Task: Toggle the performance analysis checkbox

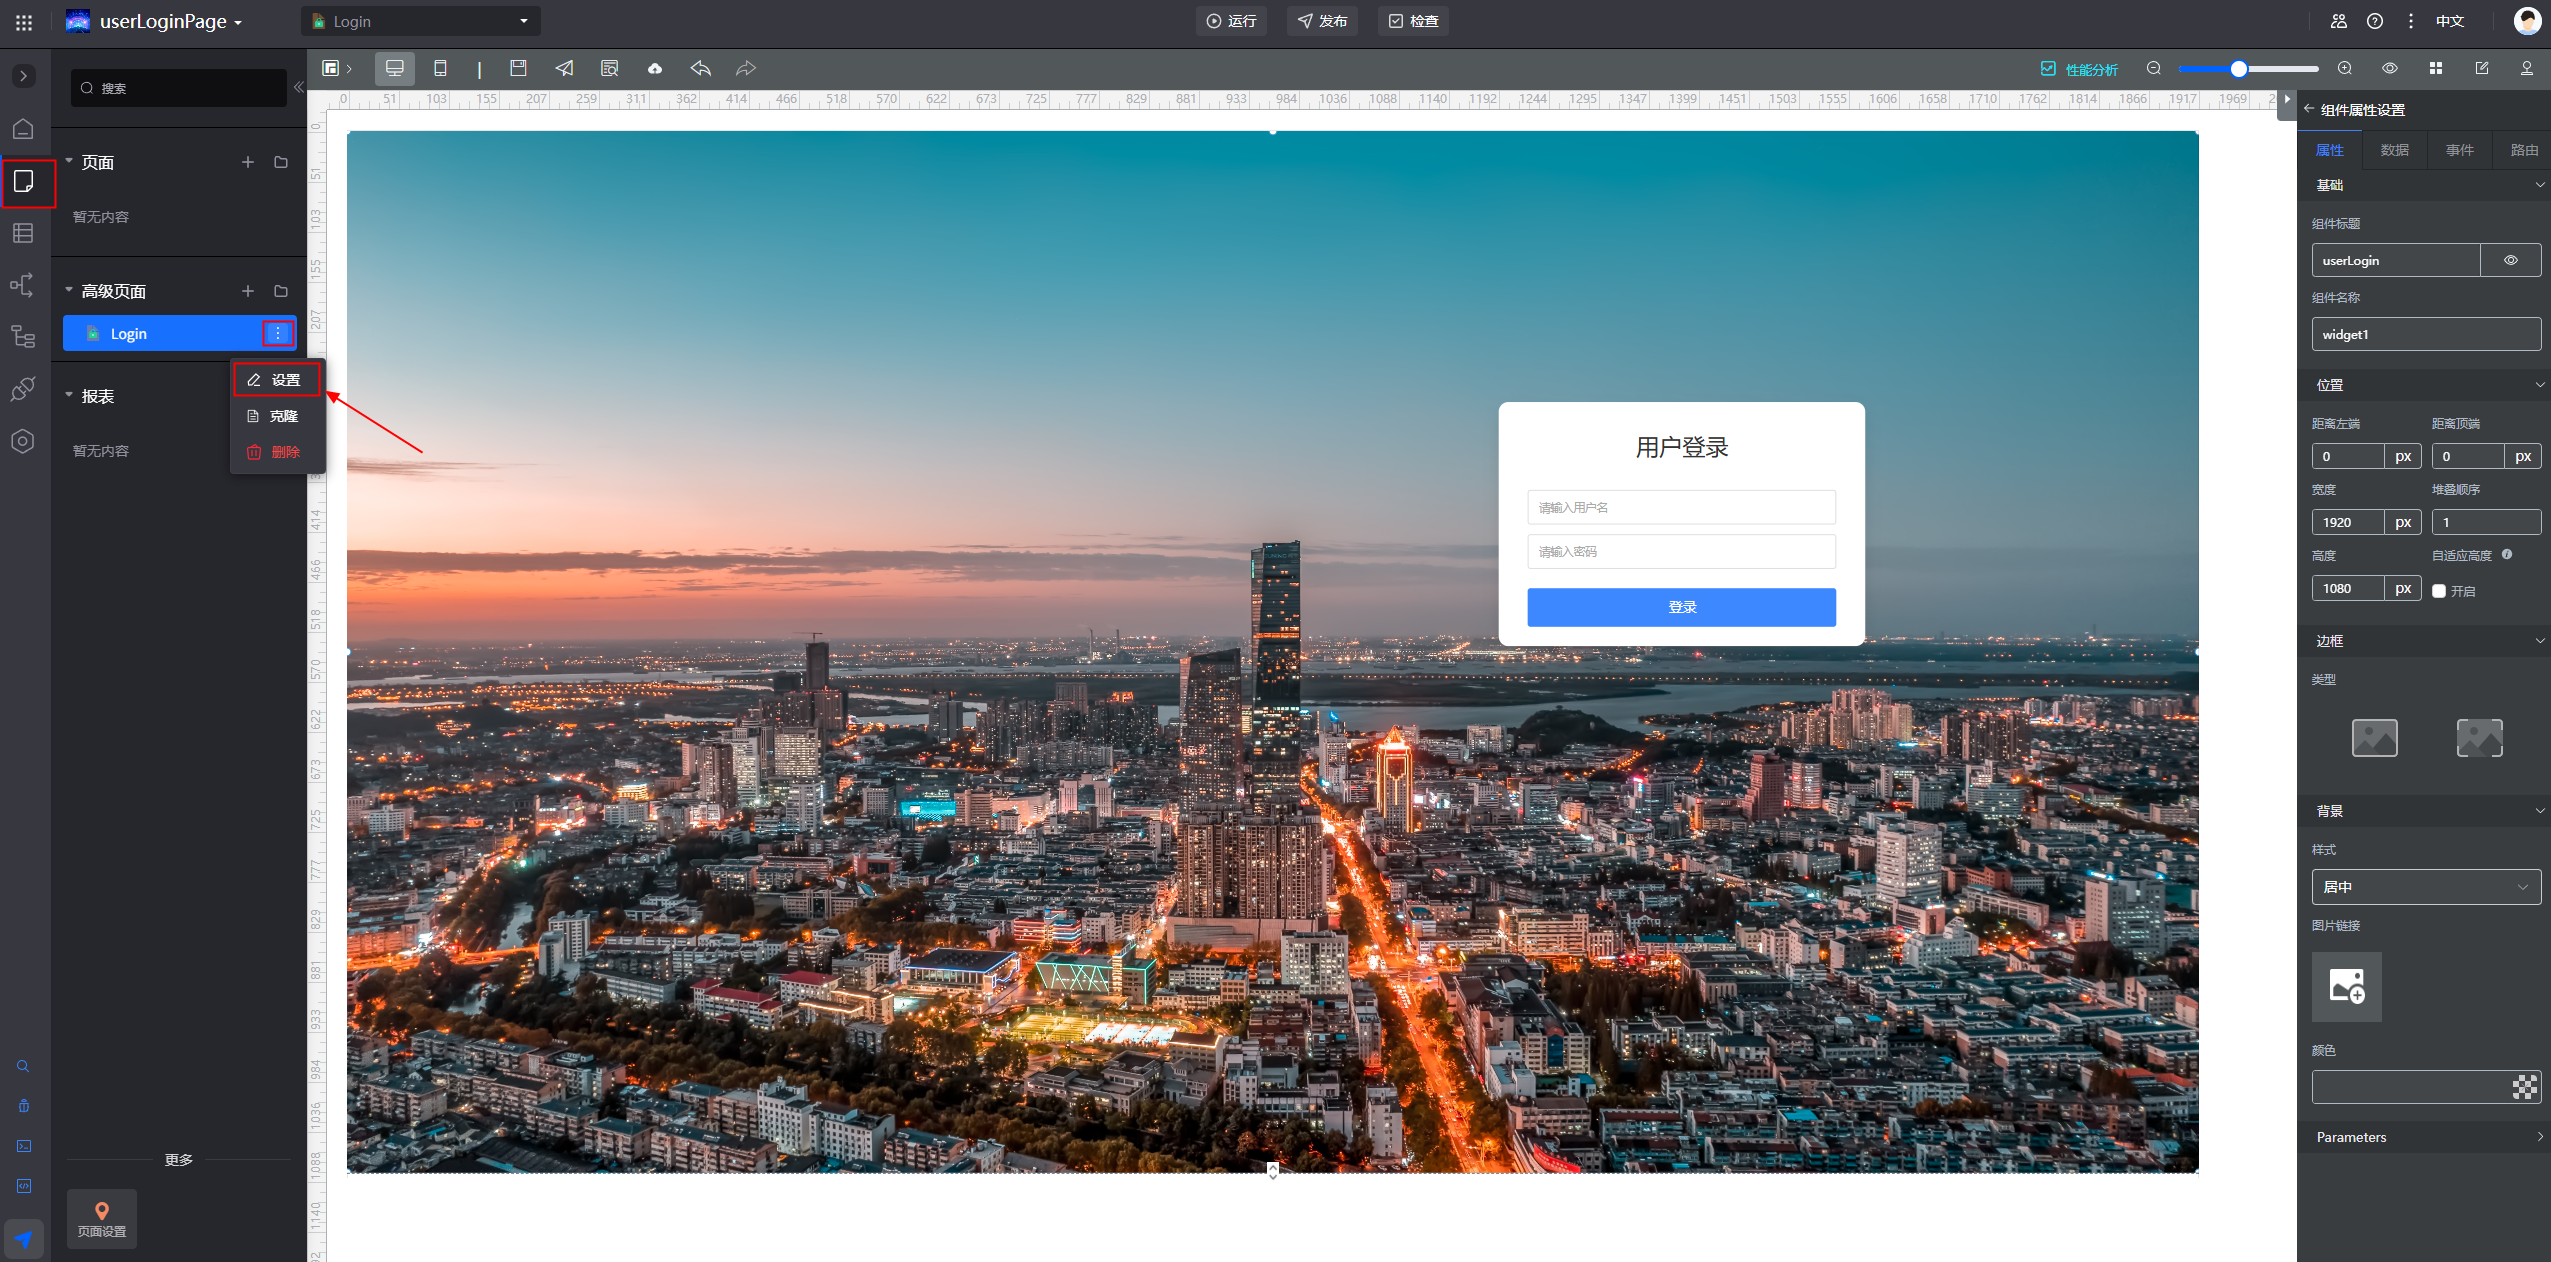Action: (x=2048, y=69)
